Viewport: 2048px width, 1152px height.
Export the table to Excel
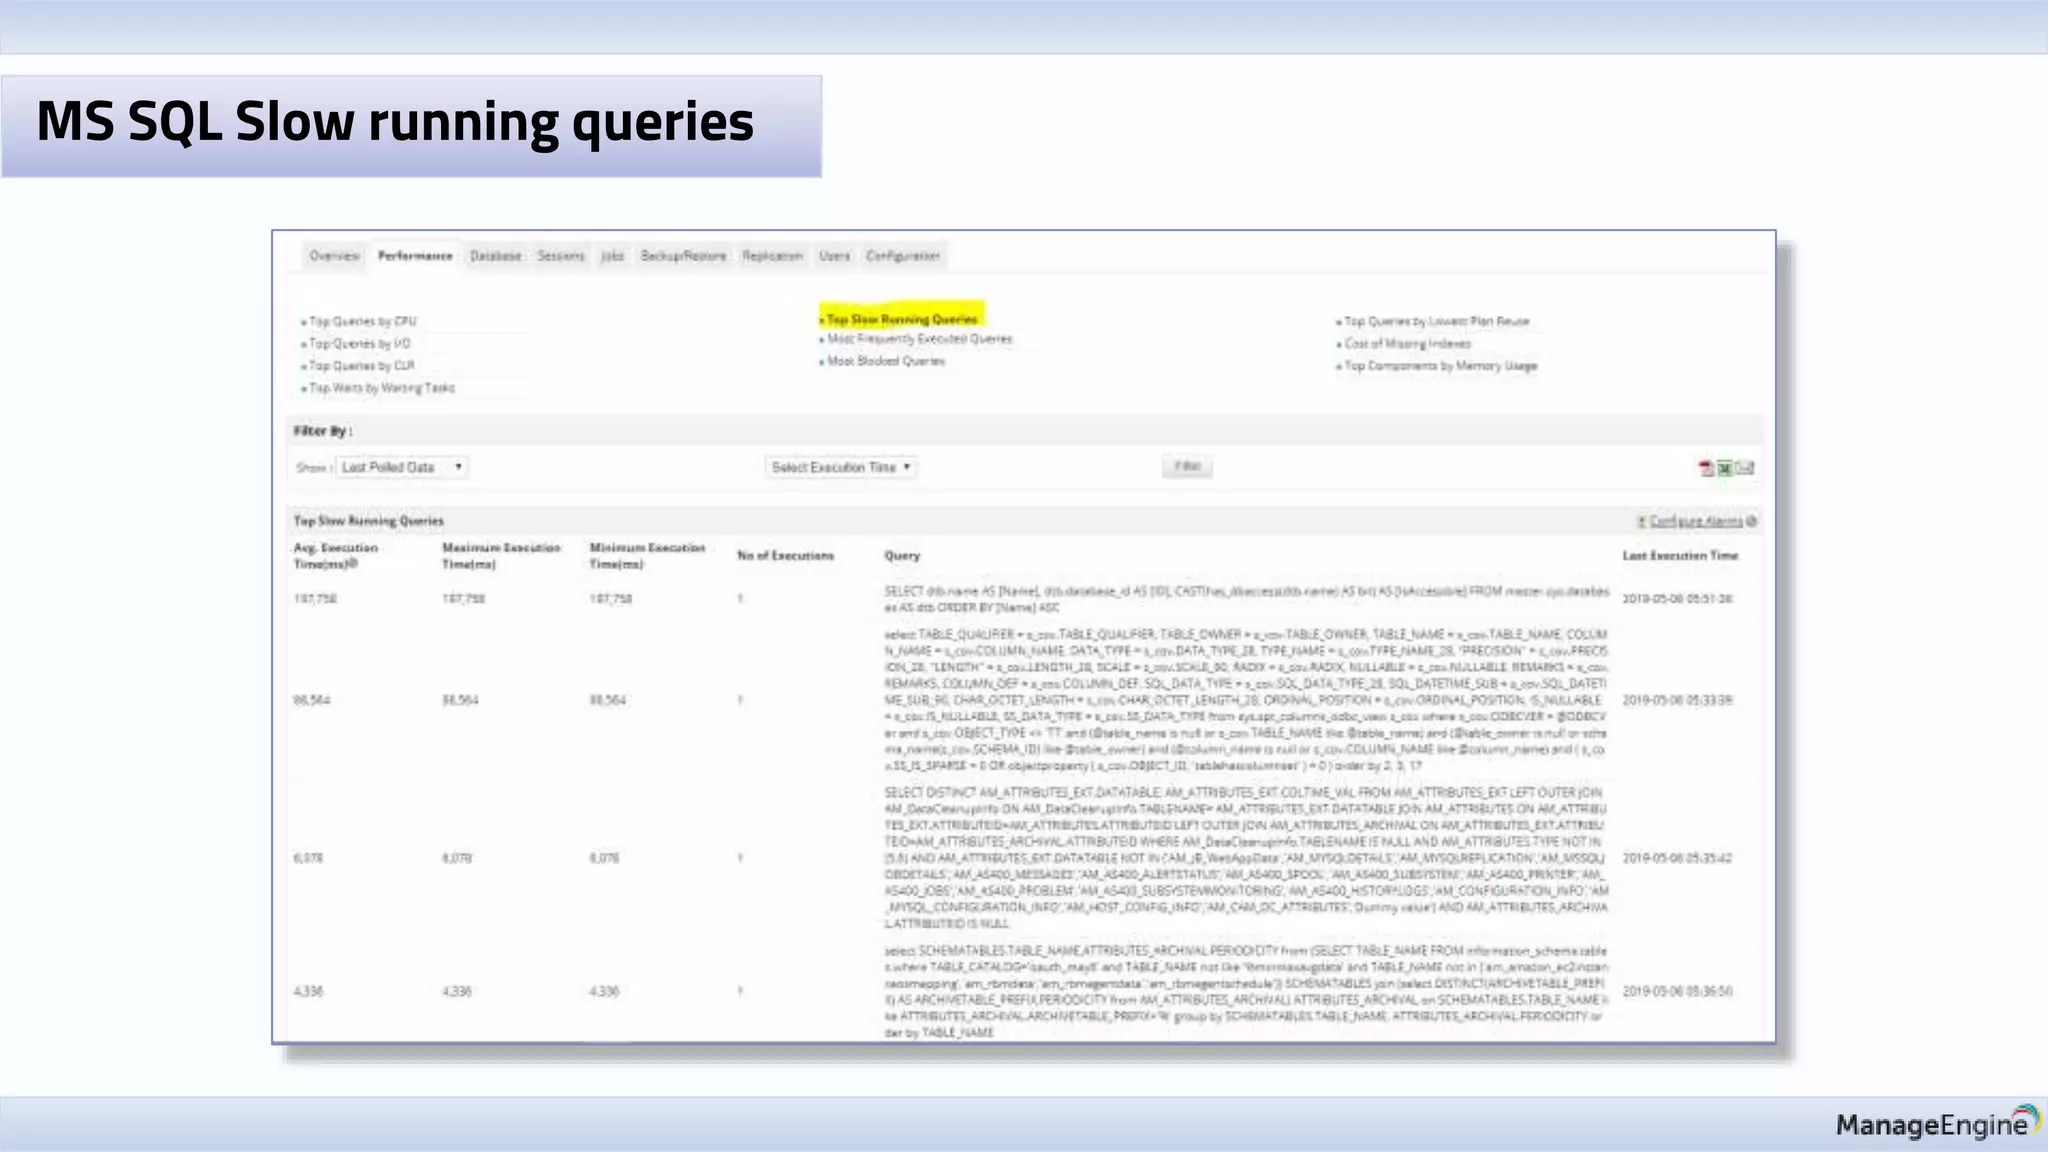pyautogui.click(x=1725, y=468)
